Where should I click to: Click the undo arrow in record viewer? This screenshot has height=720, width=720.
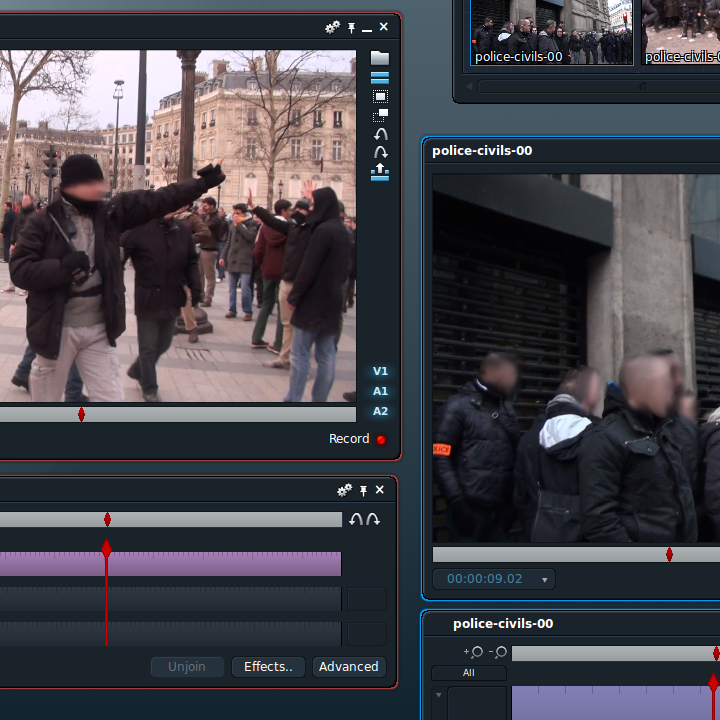(381, 134)
